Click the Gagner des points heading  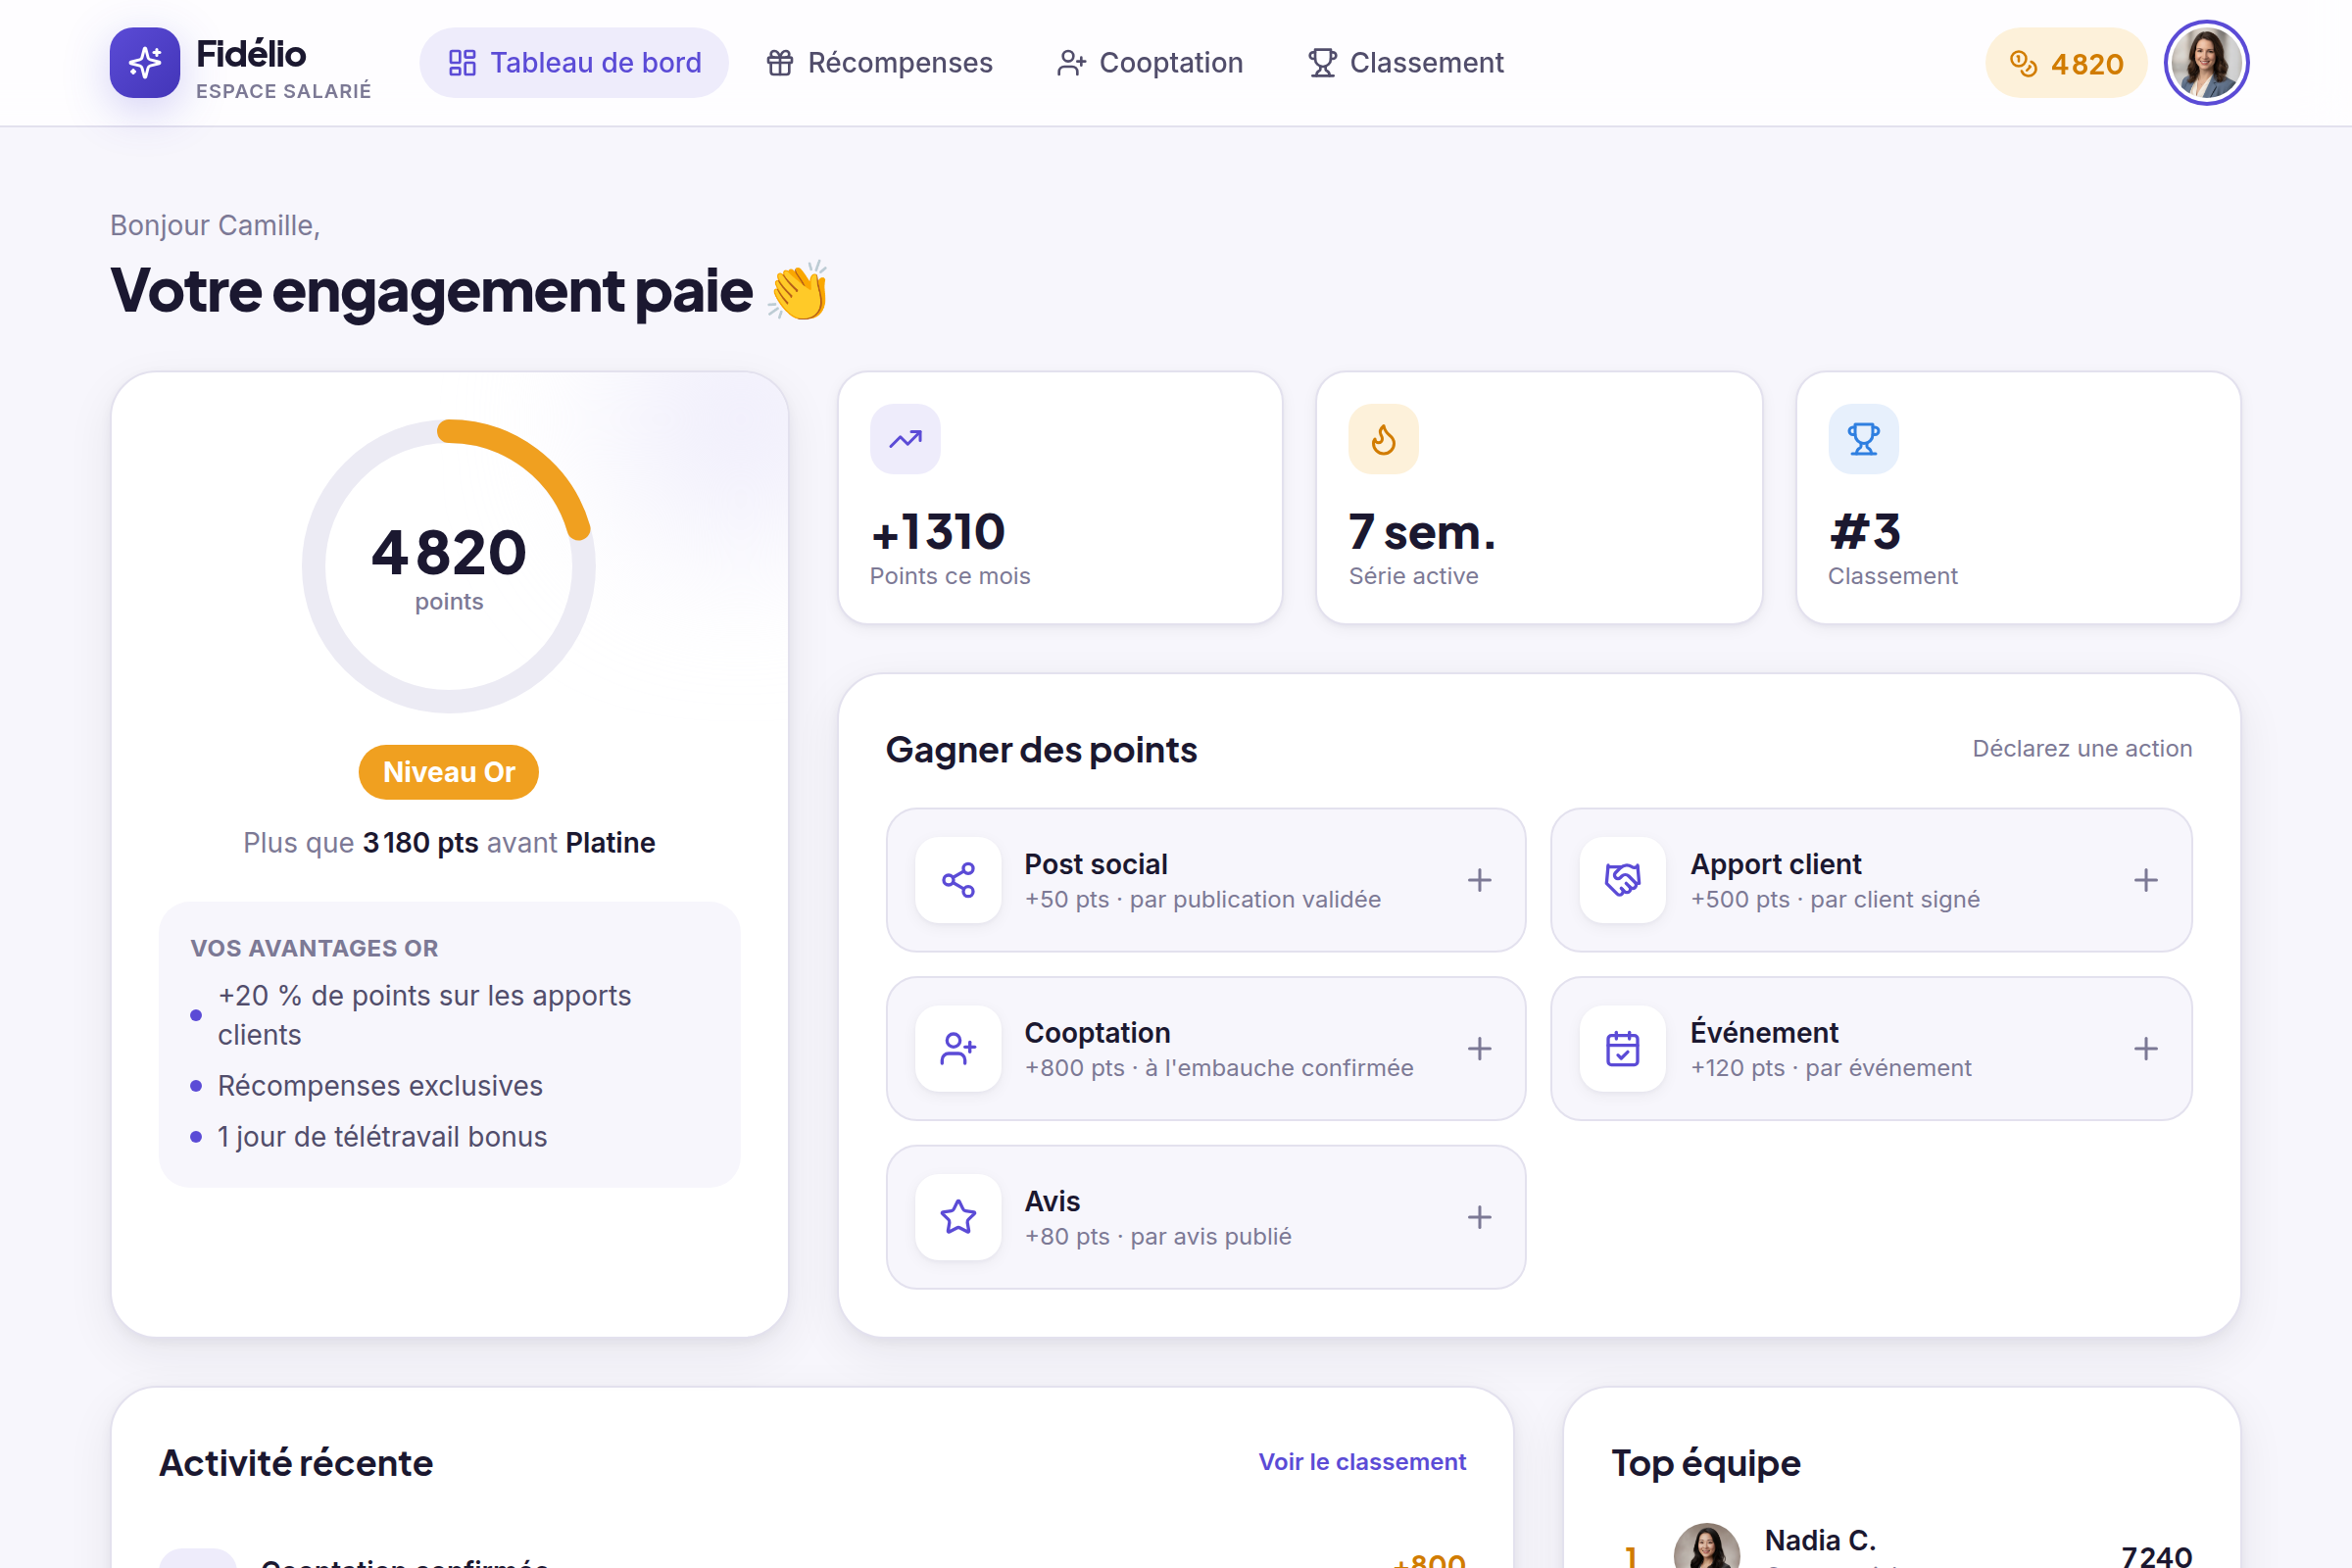pyautogui.click(x=1041, y=750)
